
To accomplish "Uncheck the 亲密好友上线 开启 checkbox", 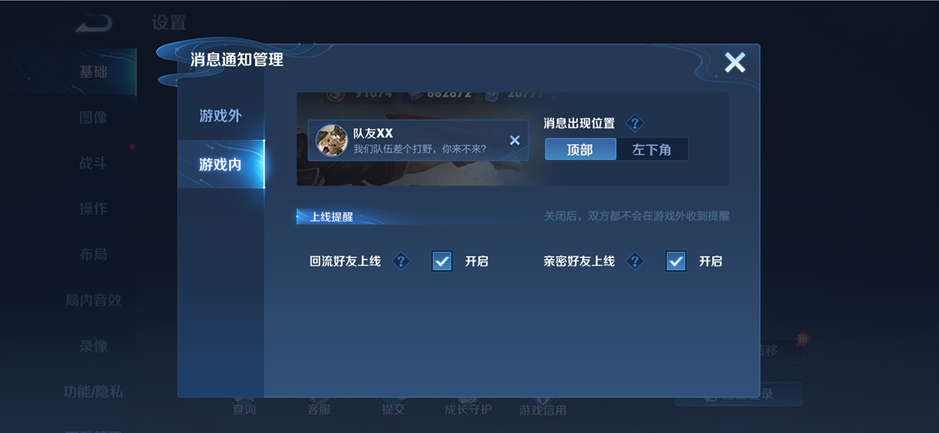I will (676, 261).
